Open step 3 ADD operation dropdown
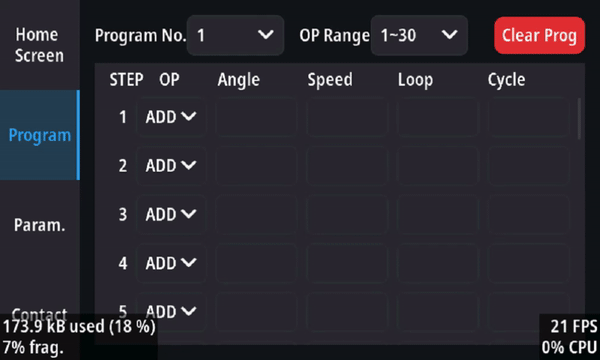This screenshot has width=600, height=360. [x=171, y=214]
